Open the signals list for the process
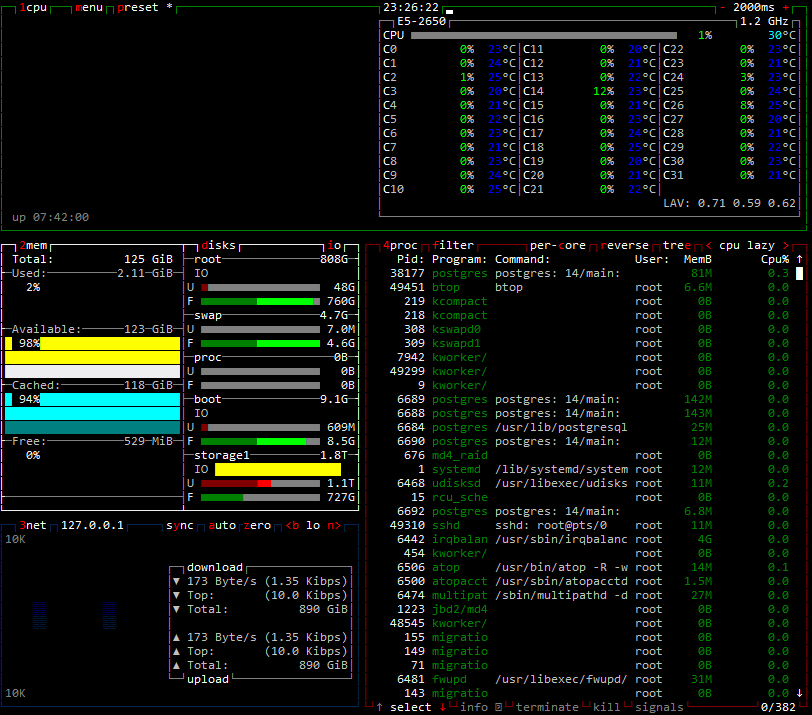This screenshot has width=812, height=715. pyautogui.click(x=659, y=707)
